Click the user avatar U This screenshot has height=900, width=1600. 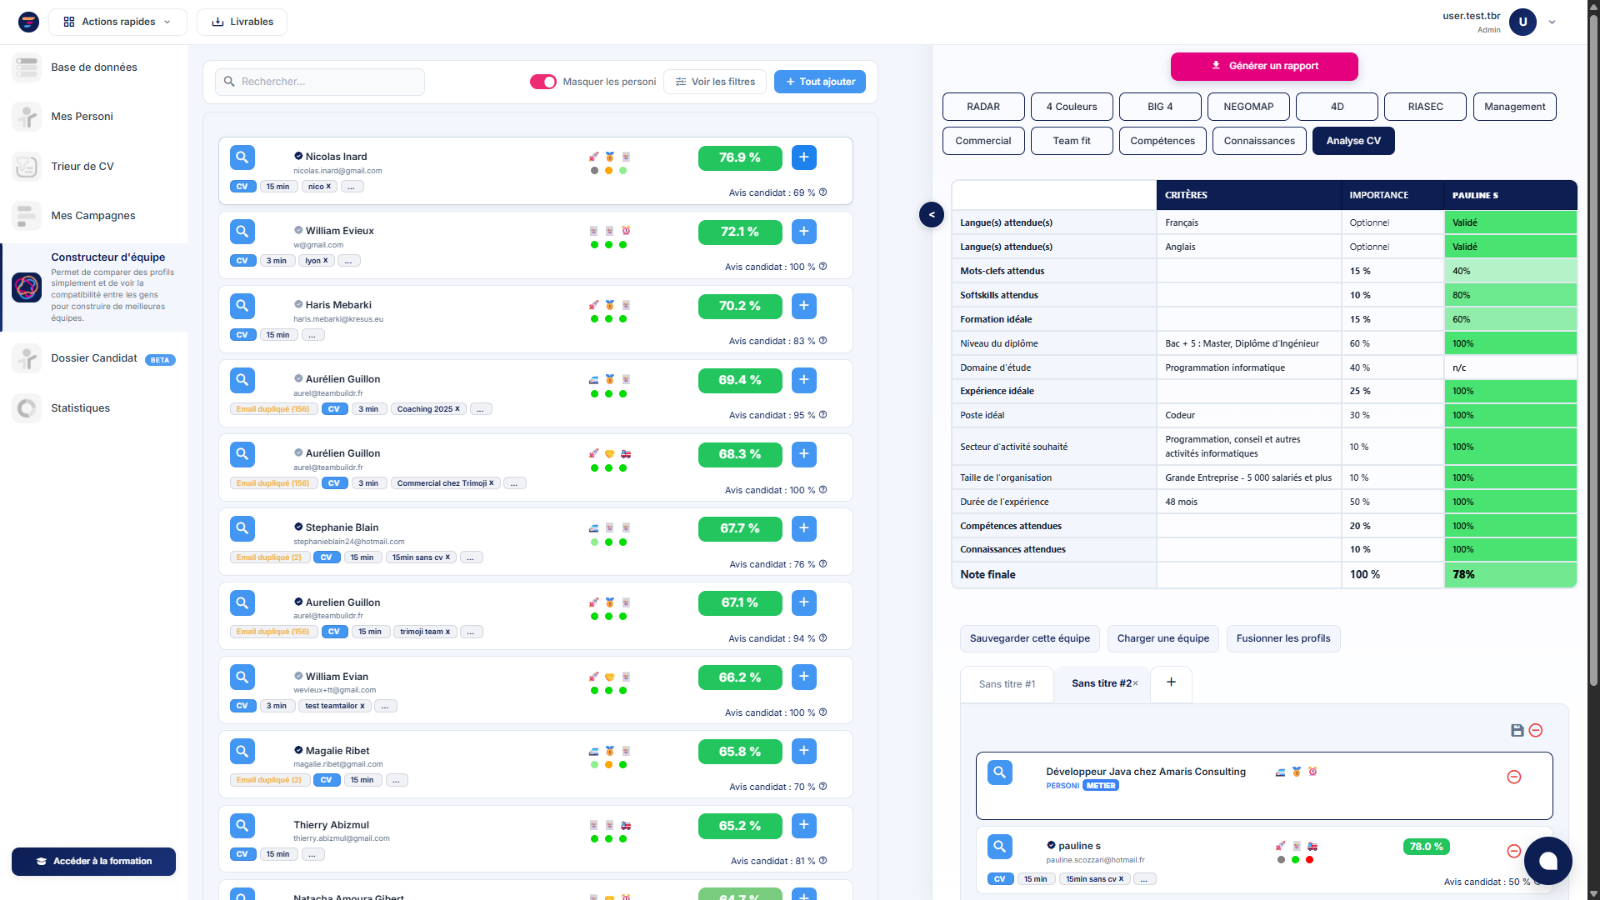click(x=1523, y=22)
